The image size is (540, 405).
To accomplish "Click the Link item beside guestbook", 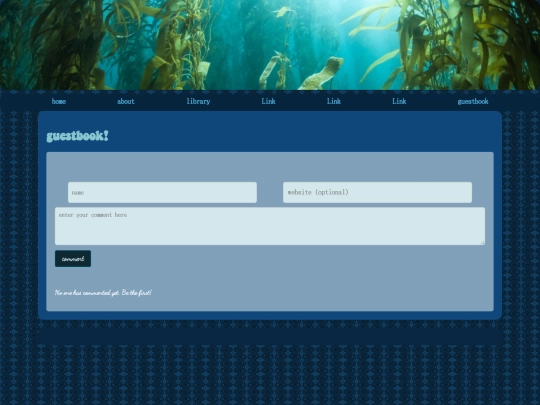I will coord(399,101).
